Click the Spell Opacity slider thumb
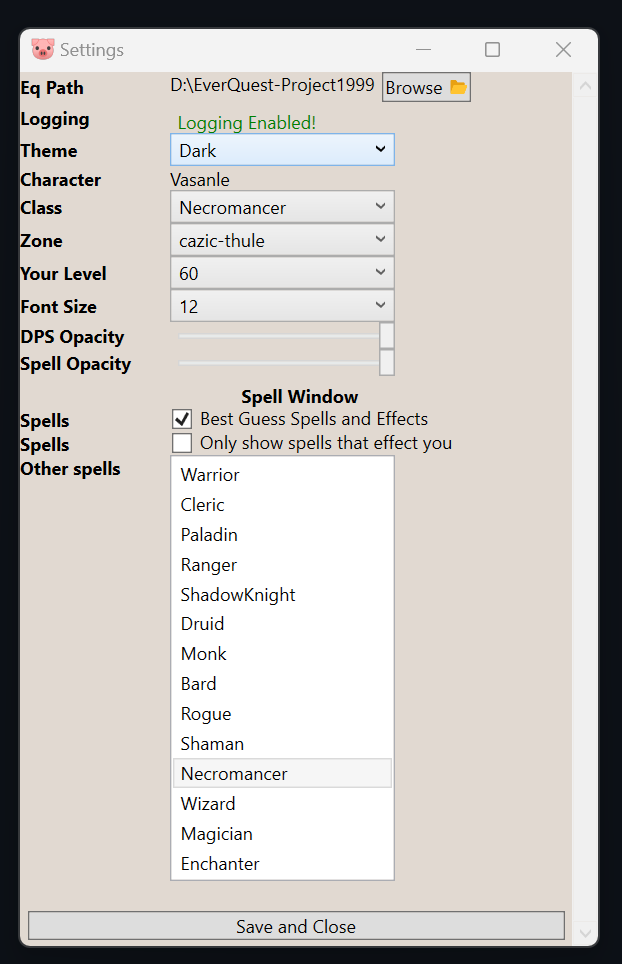 pyautogui.click(x=387, y=363)
